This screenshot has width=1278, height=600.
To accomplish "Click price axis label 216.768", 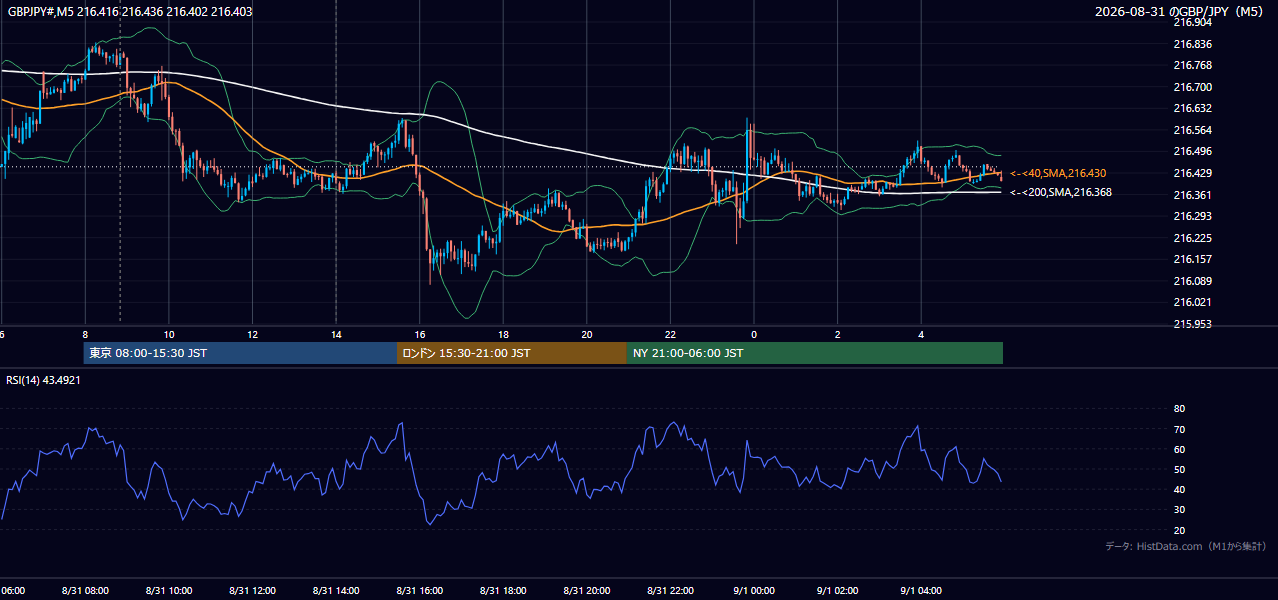I will coord(1192,66).
